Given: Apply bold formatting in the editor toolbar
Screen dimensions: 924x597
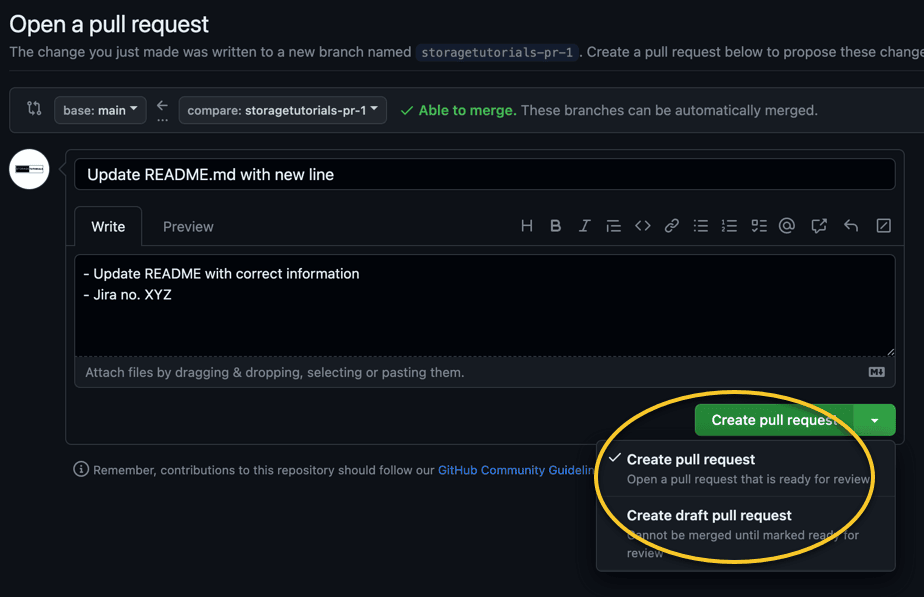Looking at the screenshot, I should pos(555,226).
